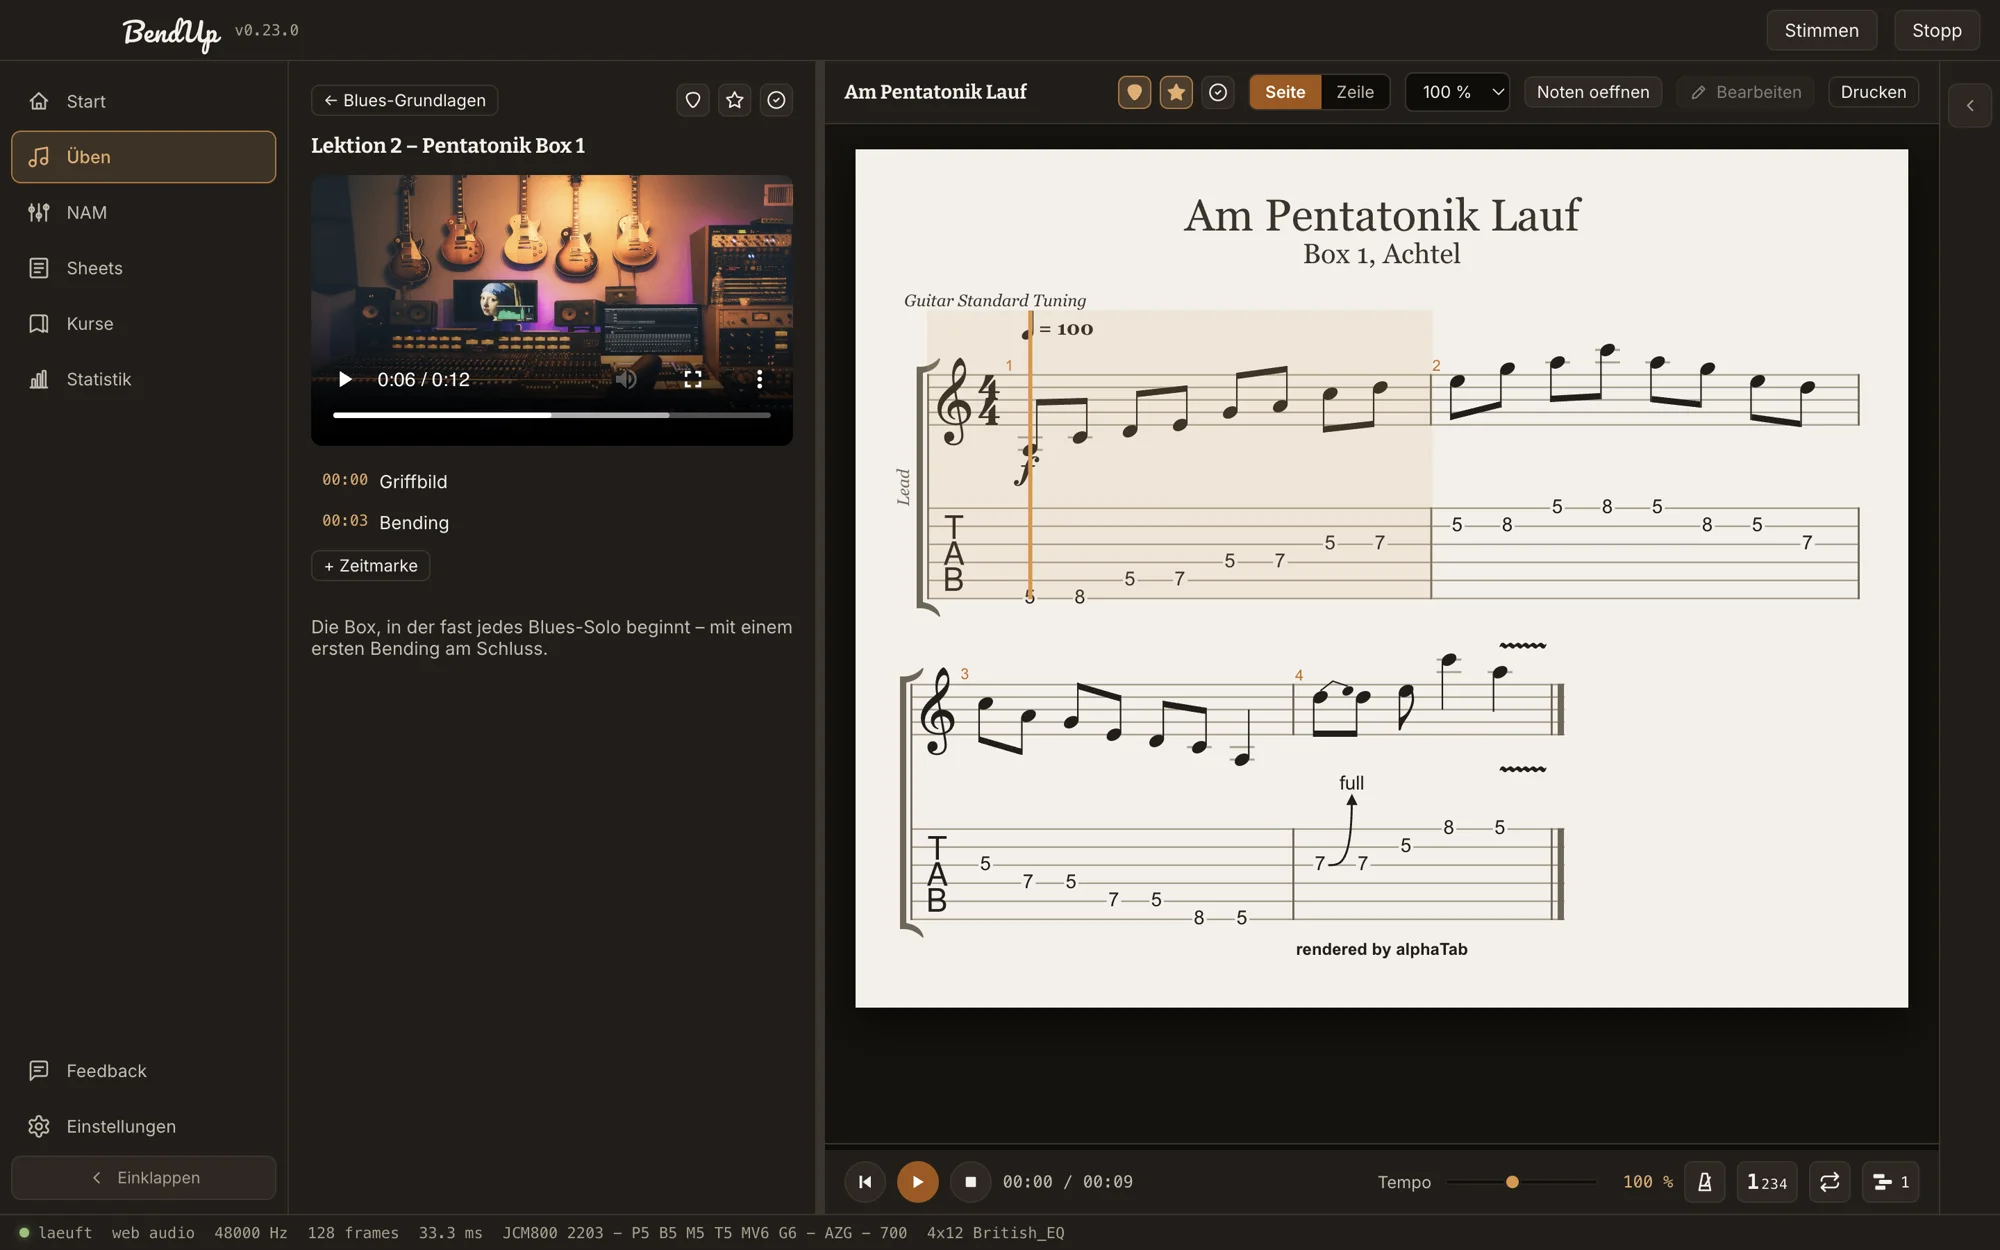Expand the right side panel chevron
The height and width of the screenshot is (1250, 2000).
coord(1970,105)
